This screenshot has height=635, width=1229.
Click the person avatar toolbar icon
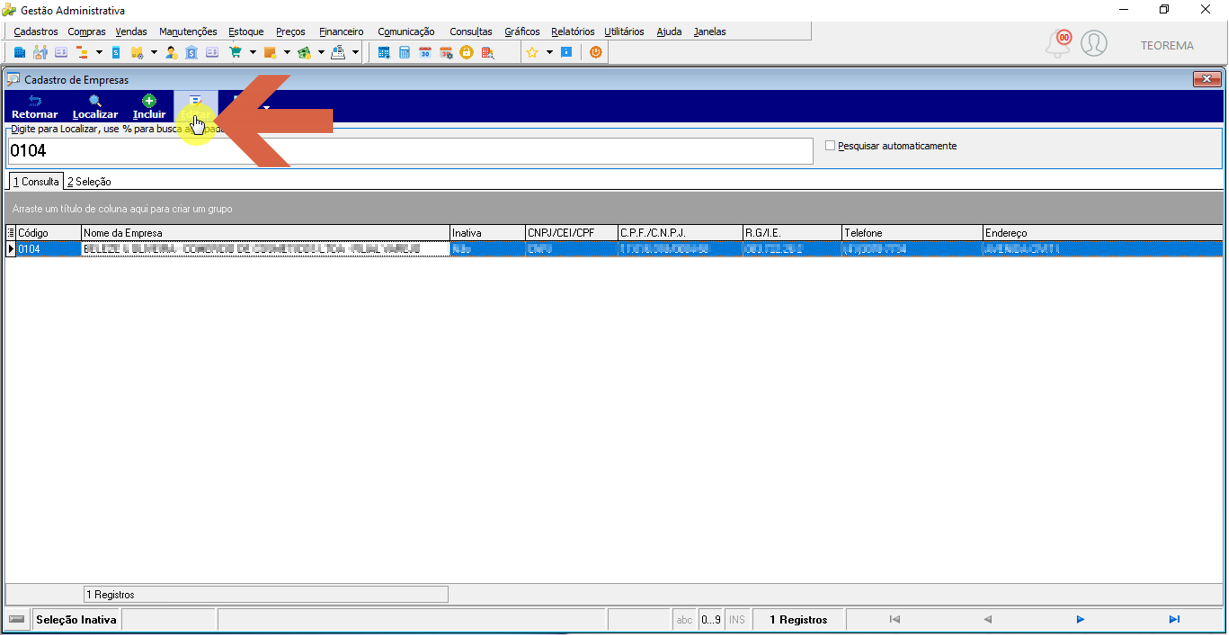click(x=171, y=52)
